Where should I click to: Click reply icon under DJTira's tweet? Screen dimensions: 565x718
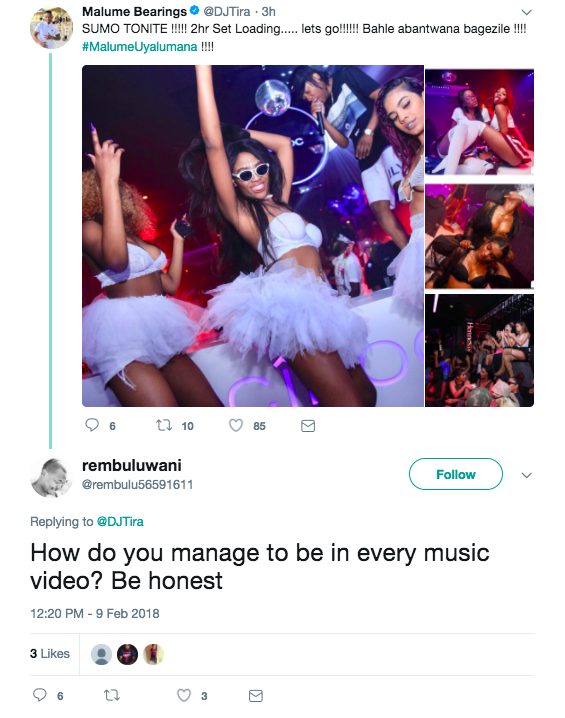(92, 425)
